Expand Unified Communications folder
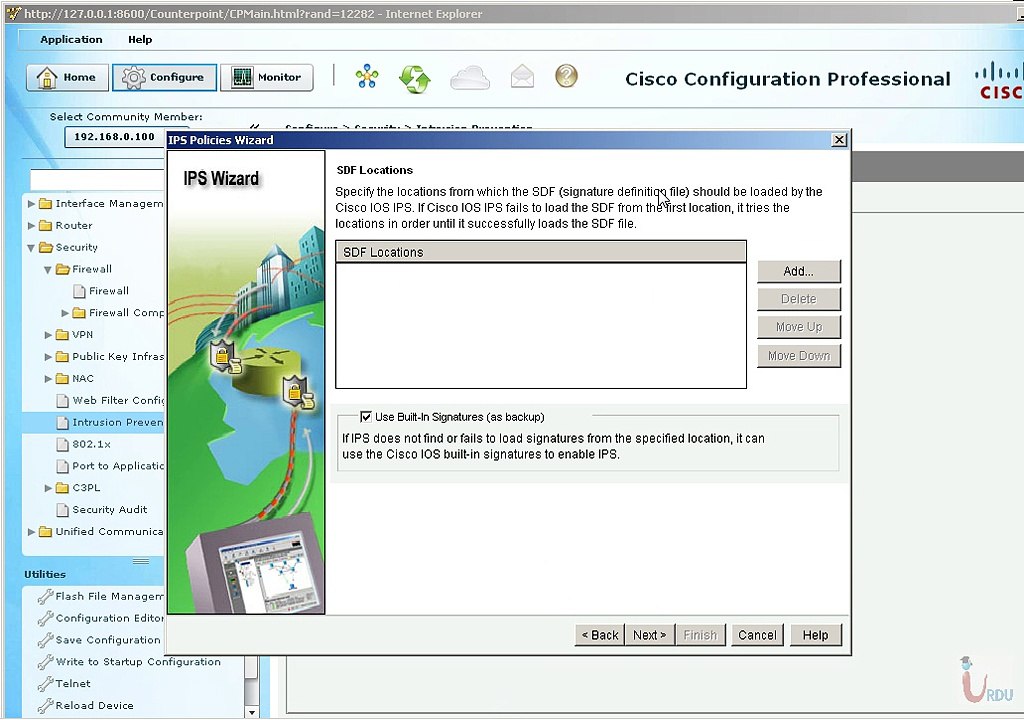Screen dimensions: 1024x720 click(31, 532)
